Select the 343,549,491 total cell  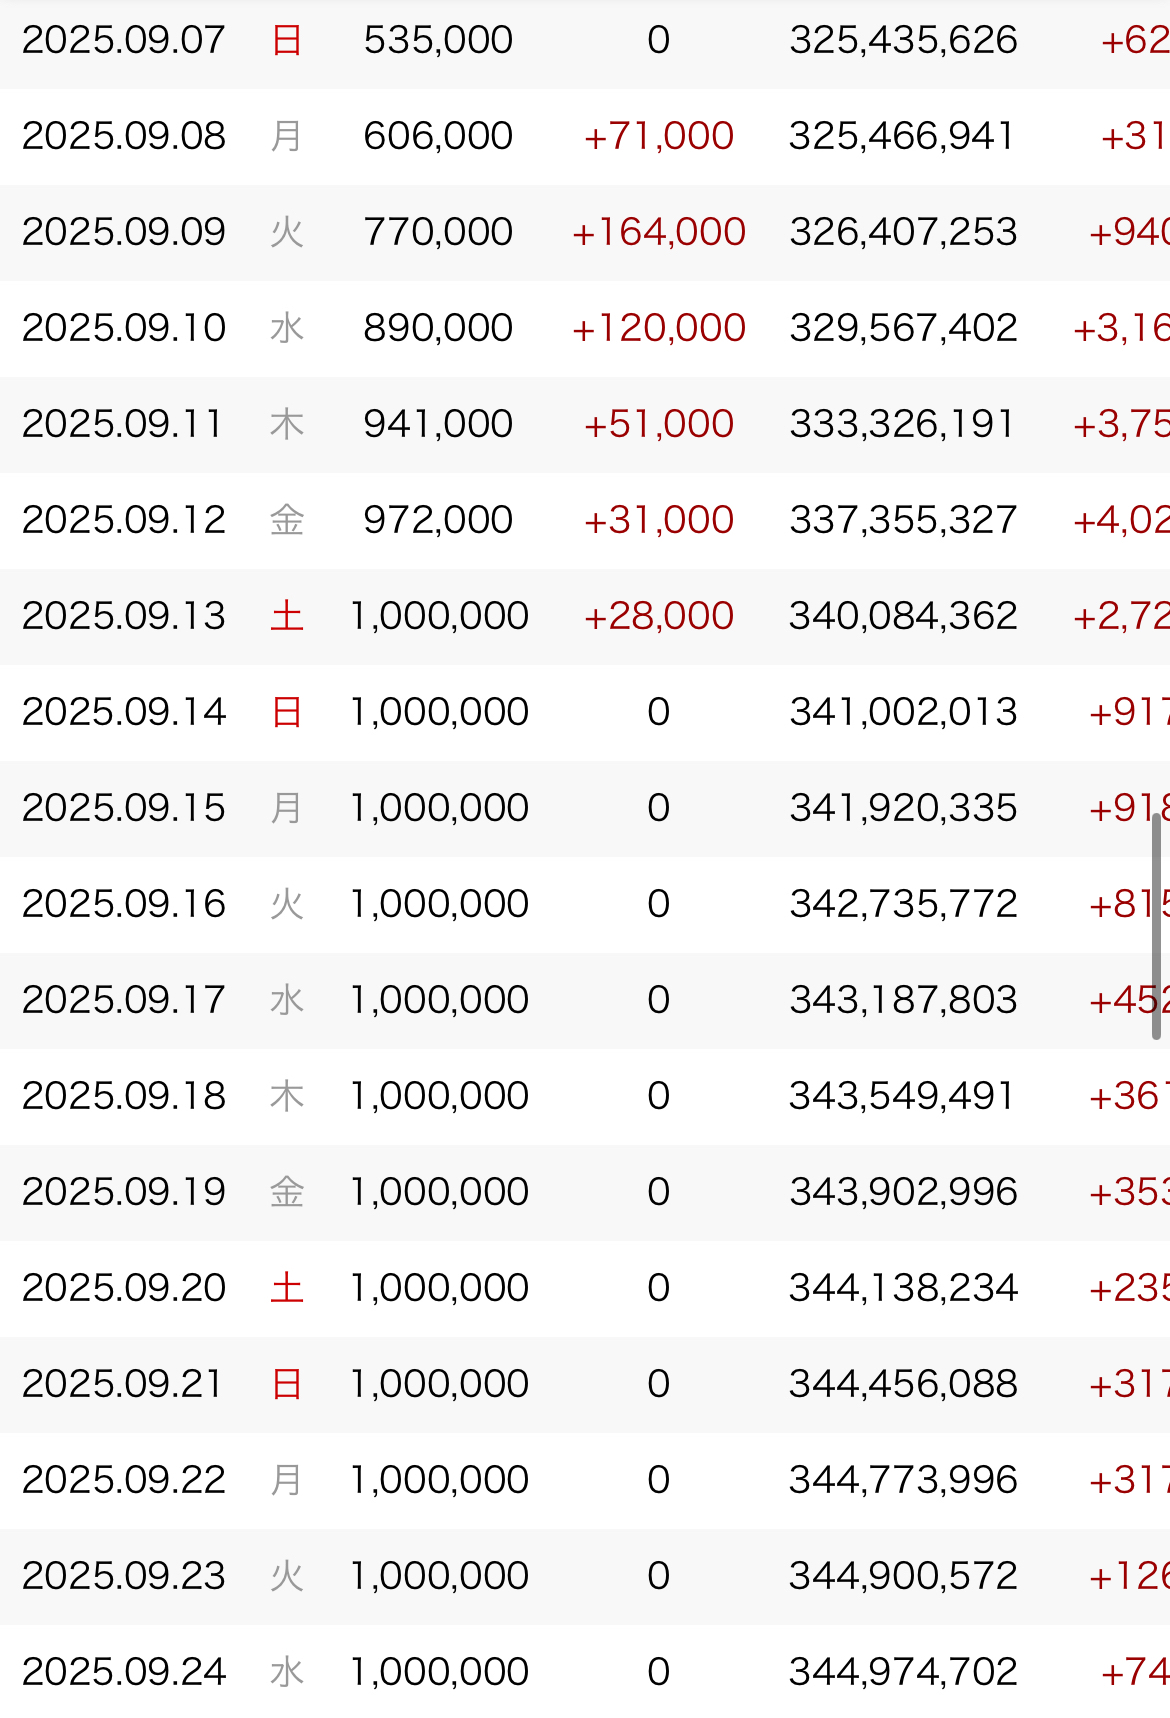click(903, 1096)
